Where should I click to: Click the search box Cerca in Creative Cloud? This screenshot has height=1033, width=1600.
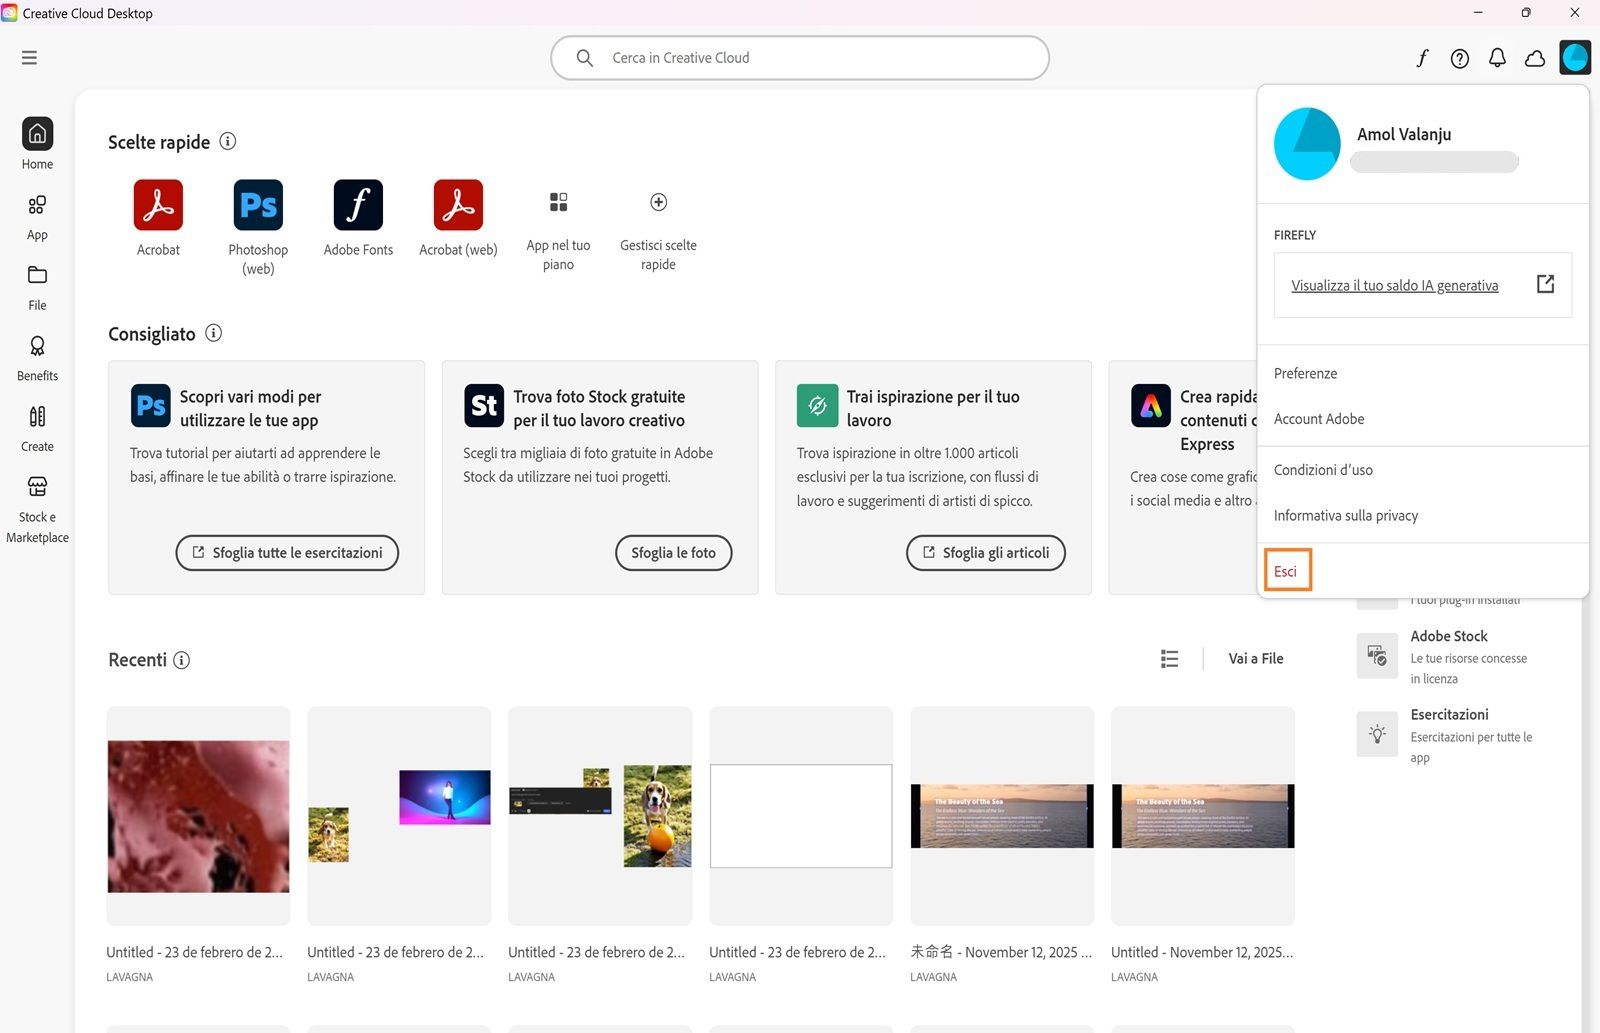click(800, 58)
